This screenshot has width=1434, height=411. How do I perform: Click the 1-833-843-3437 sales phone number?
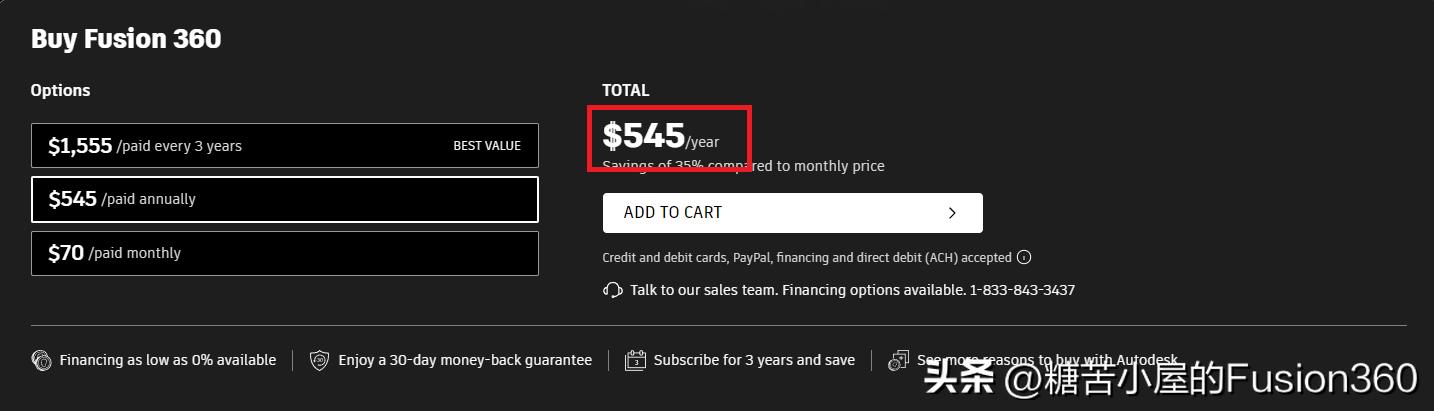click(1022, 290)
